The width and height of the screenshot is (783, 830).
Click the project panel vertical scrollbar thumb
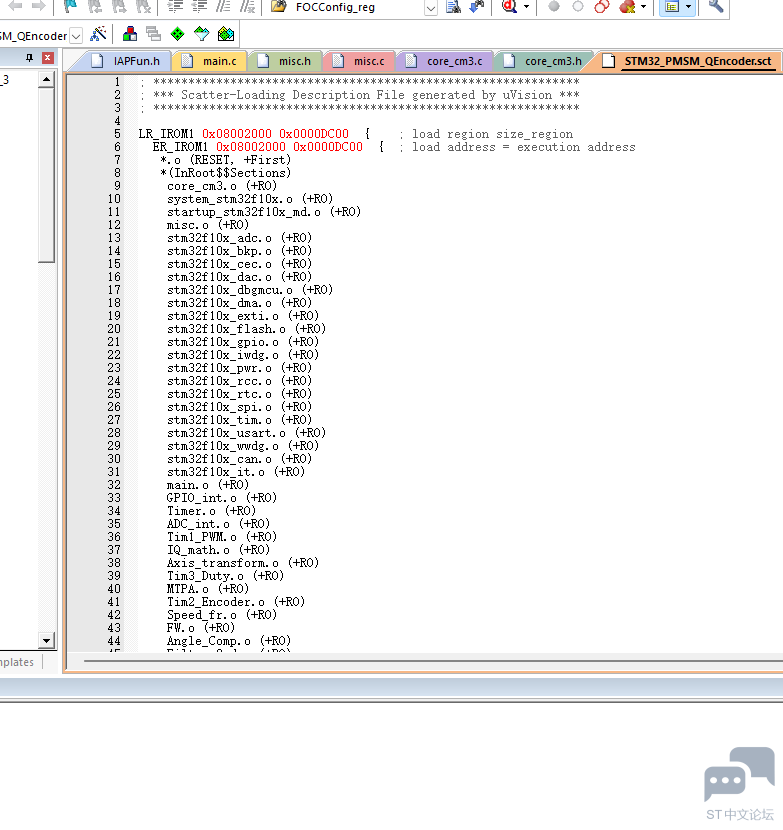pyautogui.click(x=47, y=175)
